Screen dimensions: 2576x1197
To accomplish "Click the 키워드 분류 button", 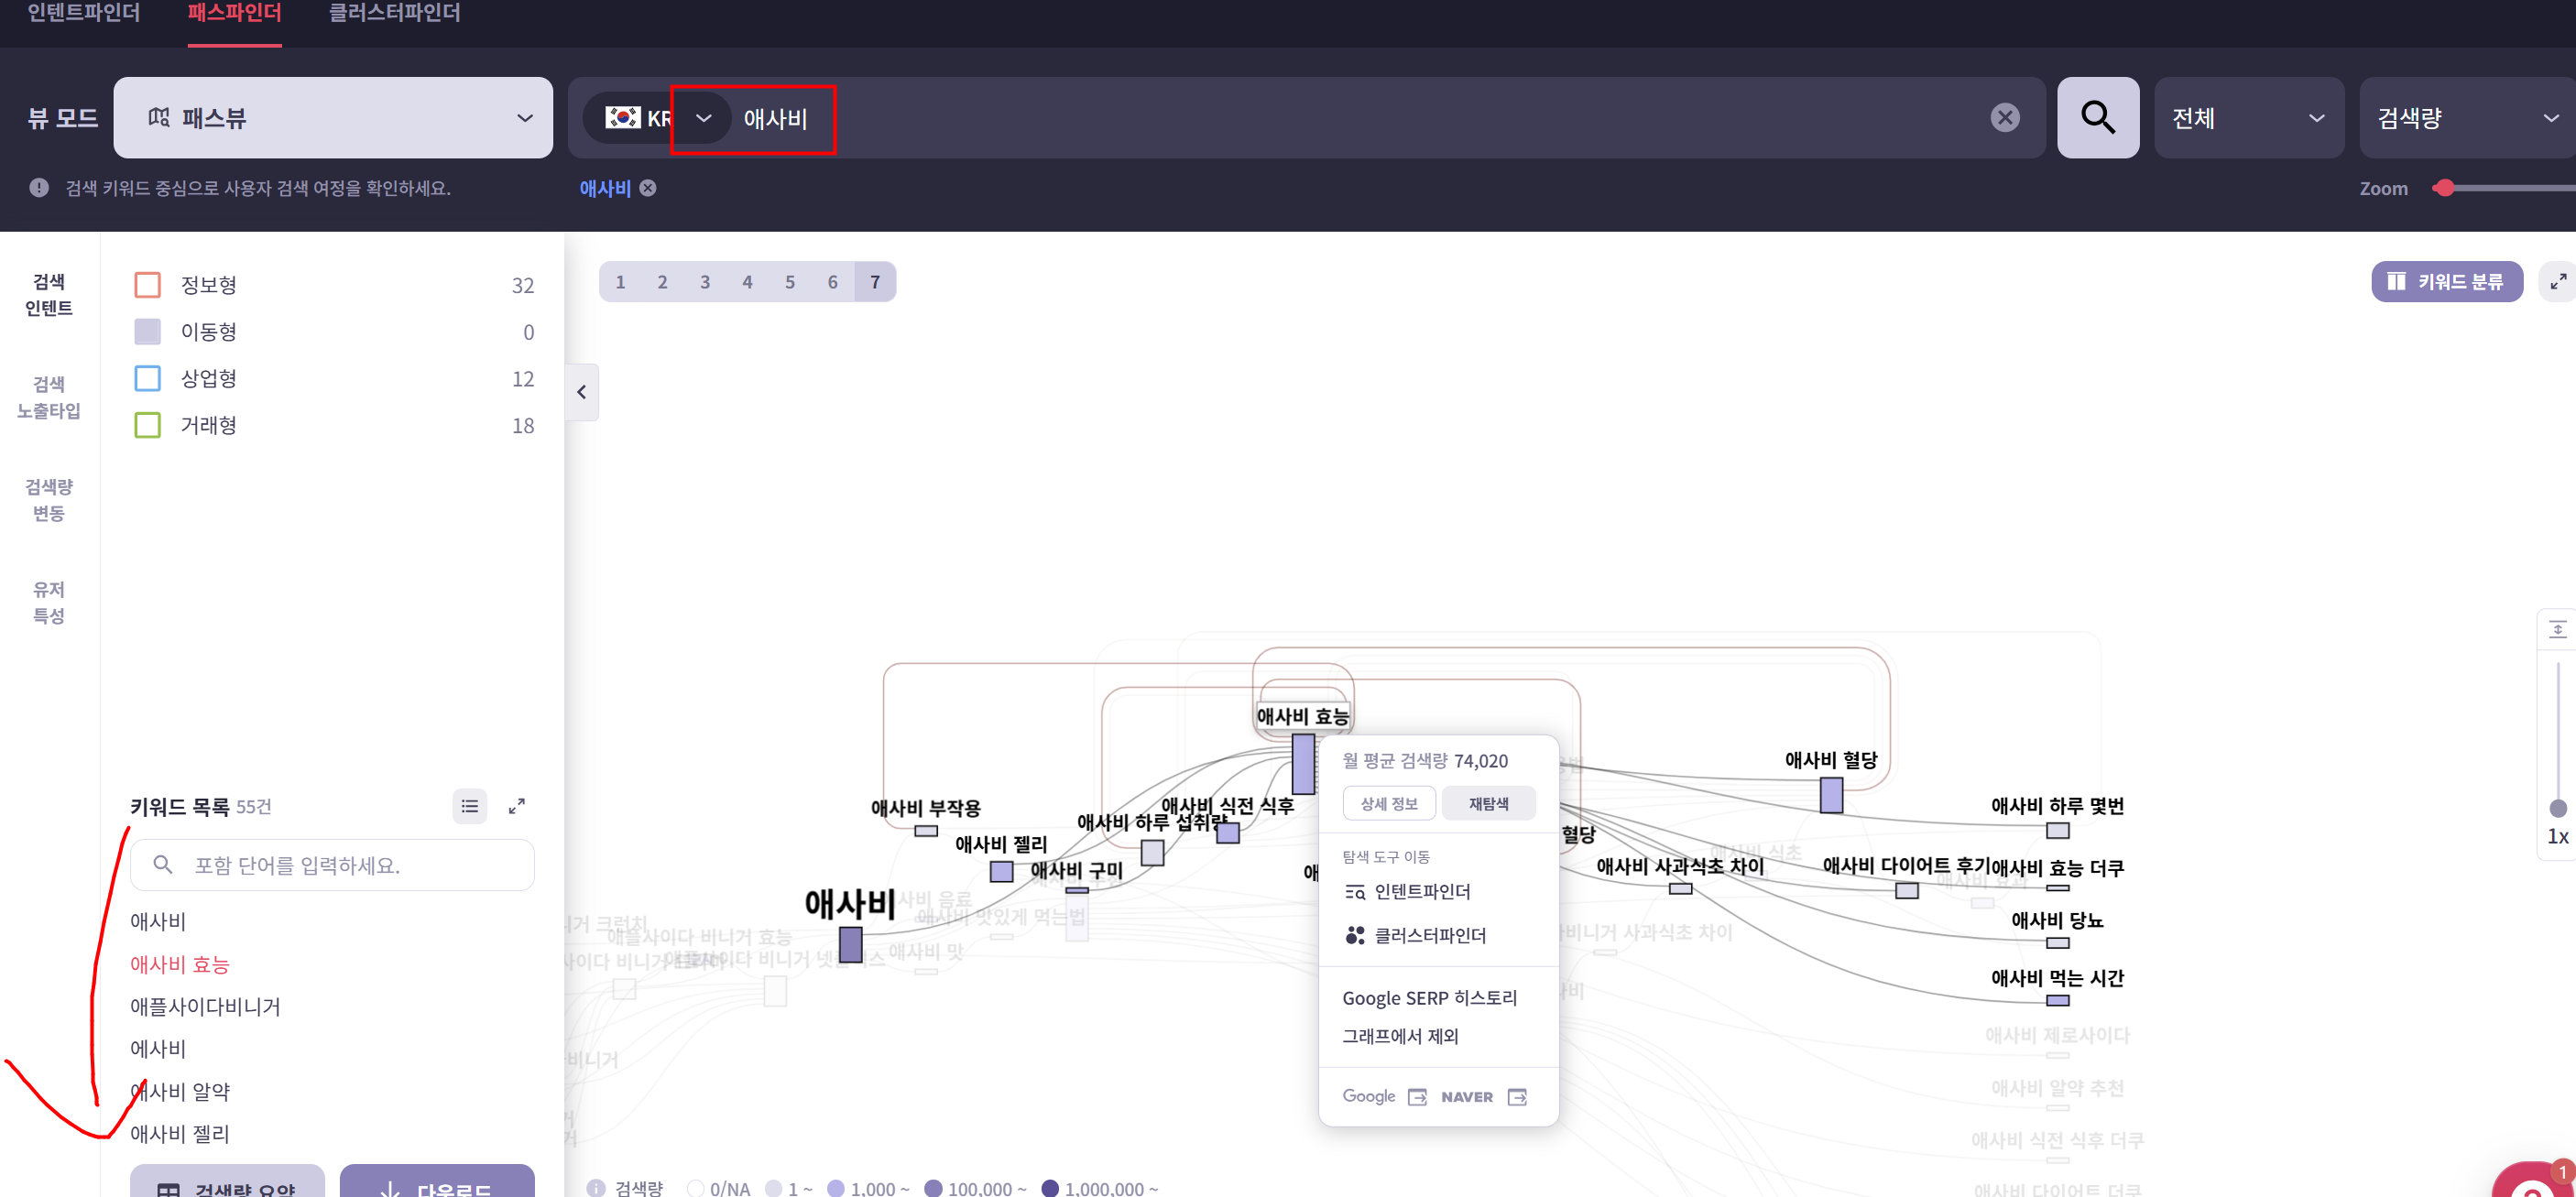I will tap(2446, 282).
